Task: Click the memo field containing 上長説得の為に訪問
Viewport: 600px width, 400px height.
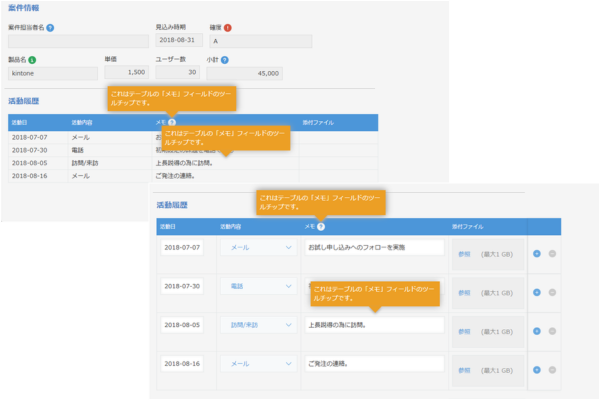Action: pyautogui.click(x=374, y=325)
